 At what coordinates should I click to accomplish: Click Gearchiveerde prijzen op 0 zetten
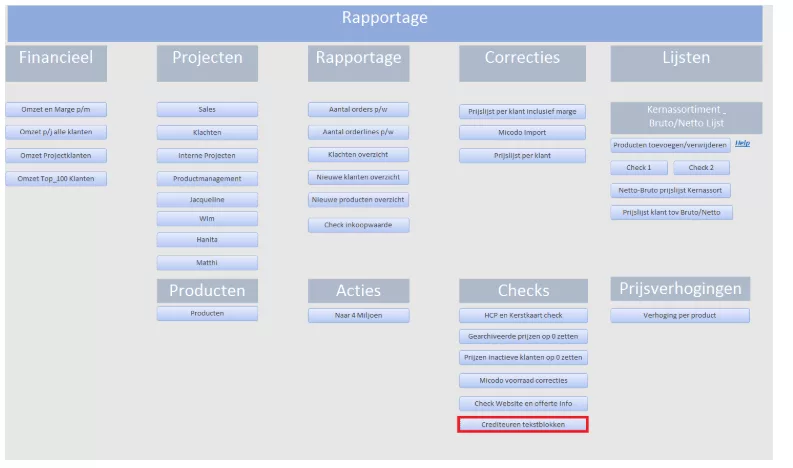click(x=523, y=336)
